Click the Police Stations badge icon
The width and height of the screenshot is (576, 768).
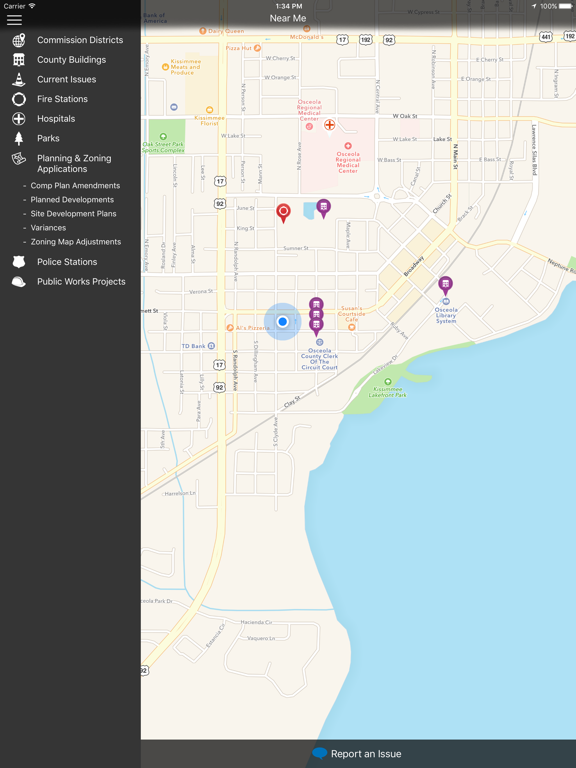click(19, 262)
